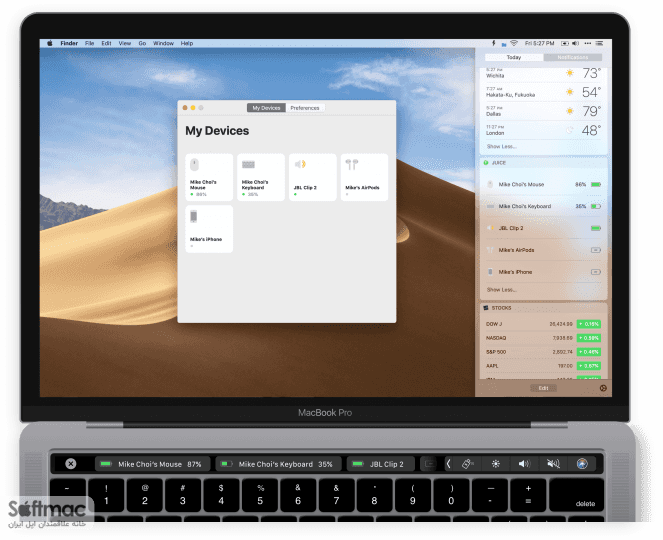Click the NASDAQ percentage change badge
The width and height of the screenshot is (663, 540).
(589, 338)
